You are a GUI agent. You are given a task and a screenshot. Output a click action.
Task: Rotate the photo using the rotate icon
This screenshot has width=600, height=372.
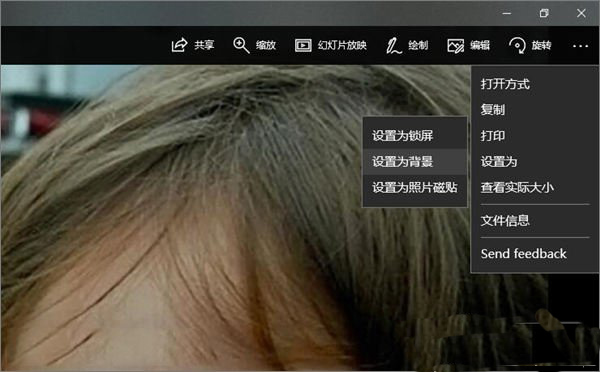coord(517,46)
